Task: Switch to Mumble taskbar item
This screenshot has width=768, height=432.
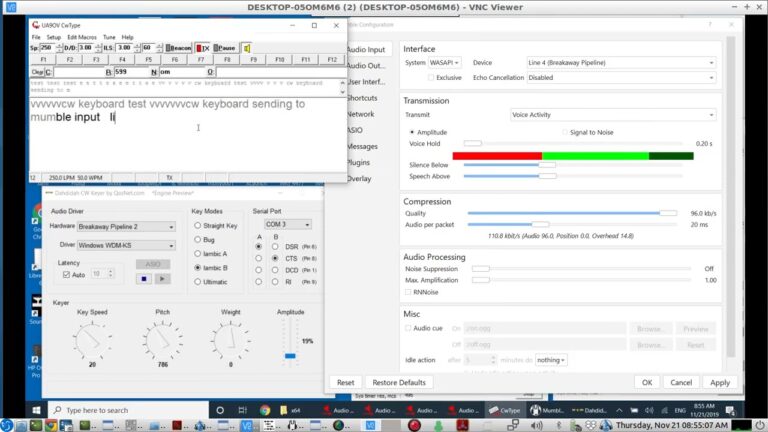Action: click(x=548, y=410)
